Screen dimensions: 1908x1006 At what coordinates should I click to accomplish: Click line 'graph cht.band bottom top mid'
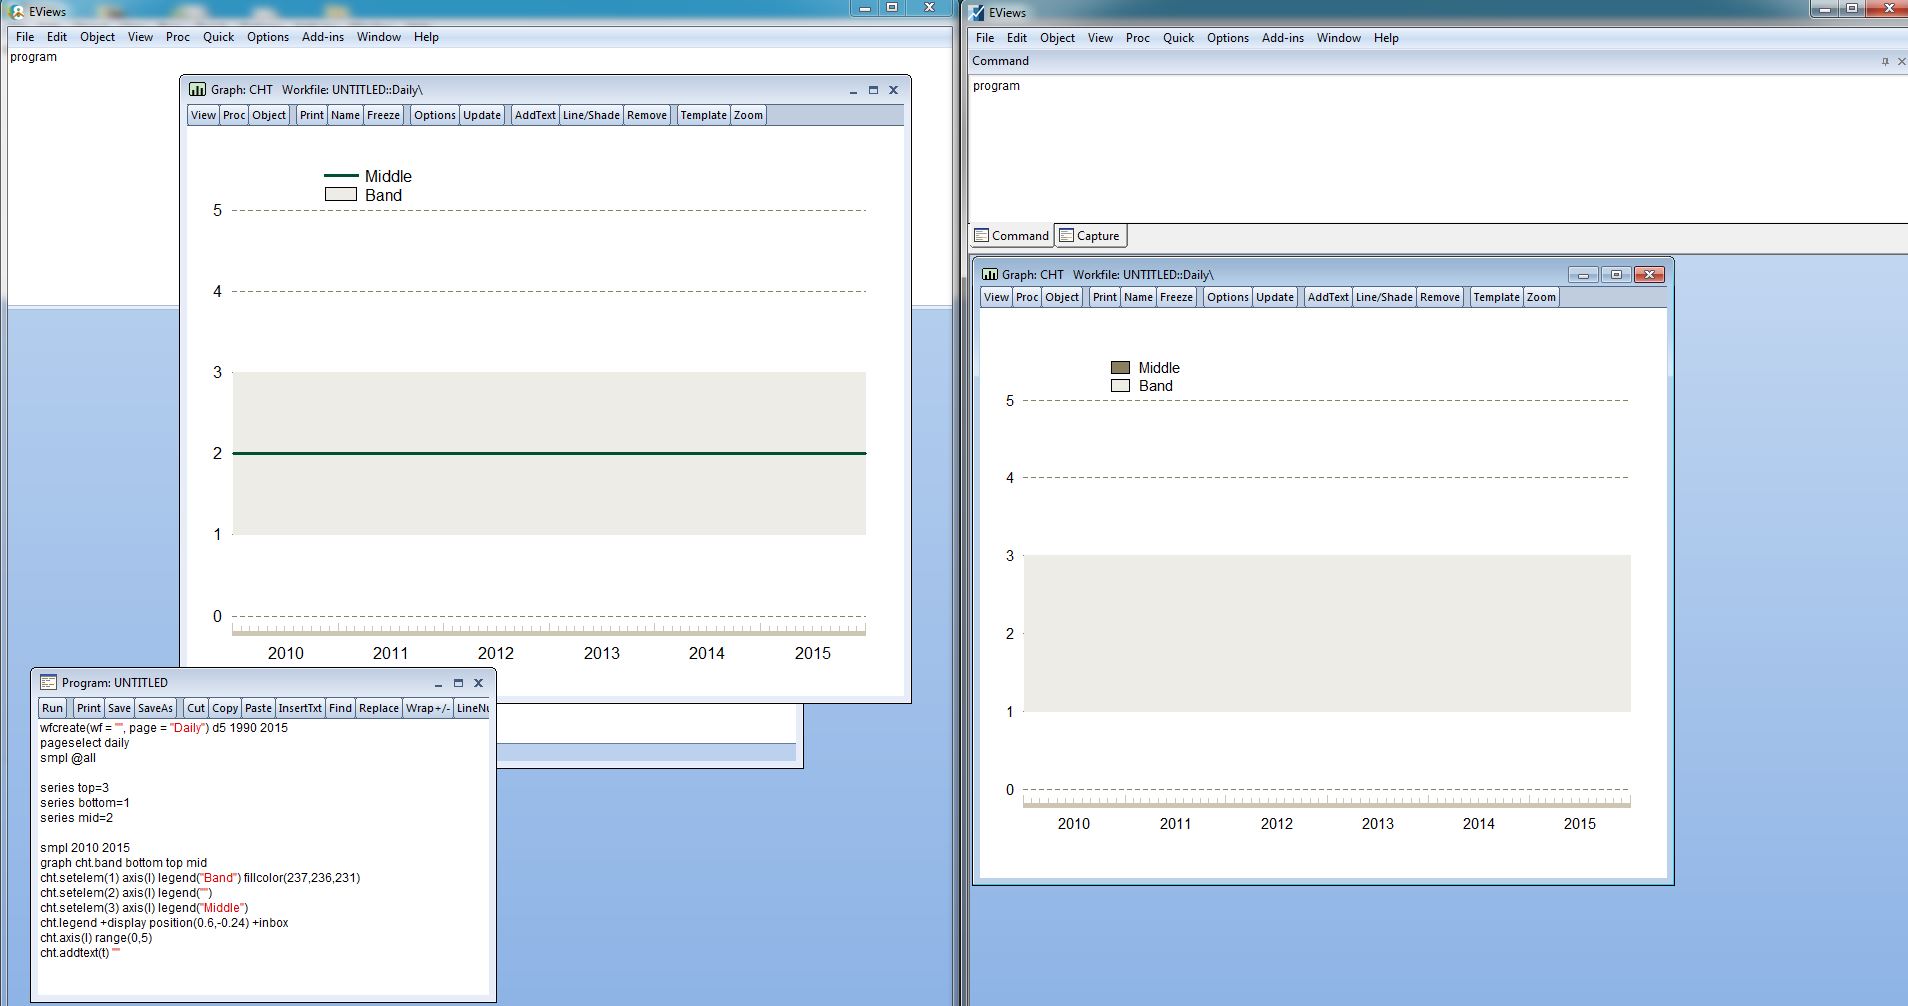124,863
